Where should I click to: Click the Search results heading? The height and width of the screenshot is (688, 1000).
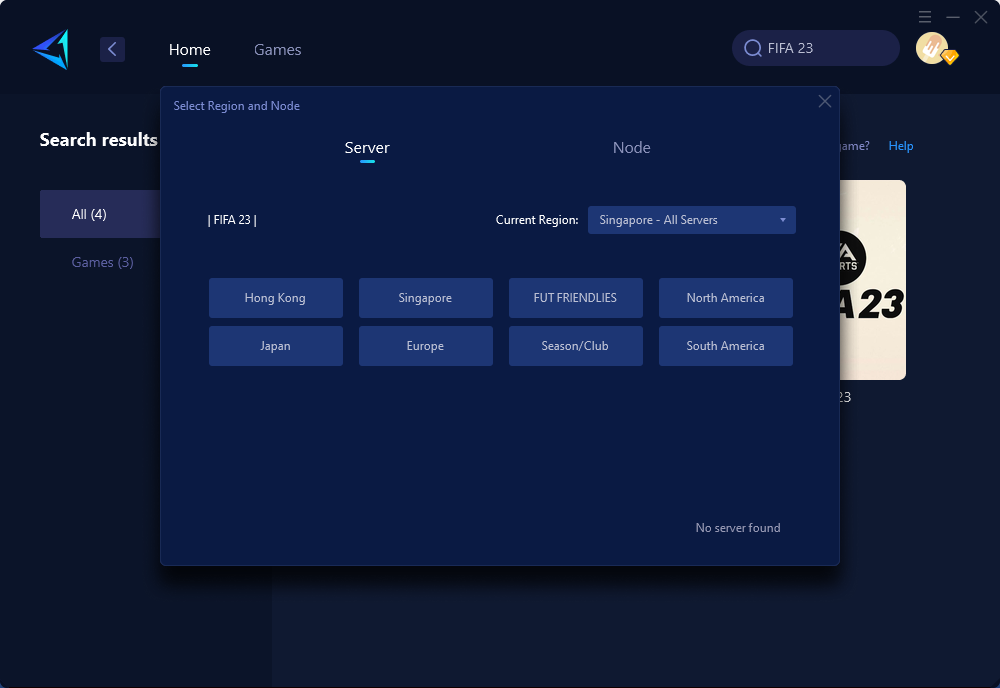click(98, 140)
